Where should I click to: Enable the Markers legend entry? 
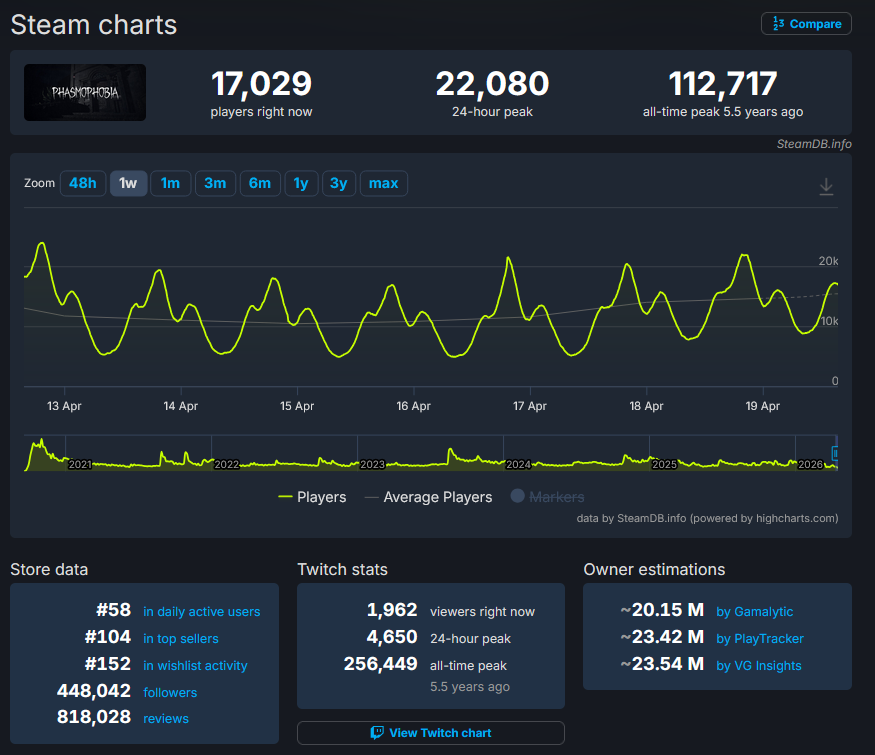coord(547,497)
